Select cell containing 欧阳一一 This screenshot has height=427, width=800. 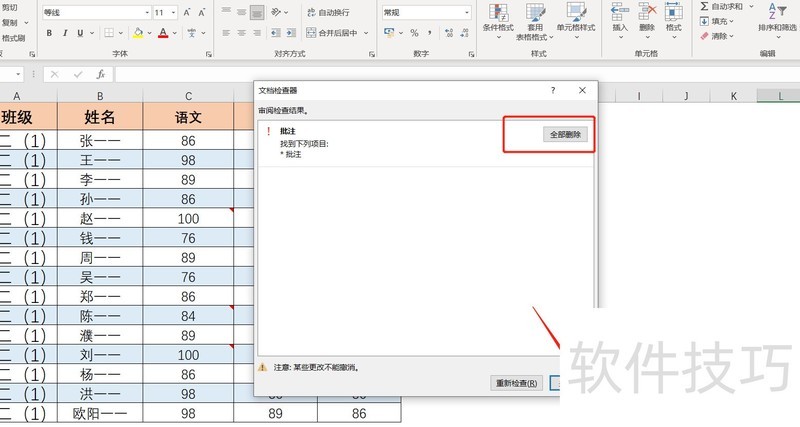point(100,413)
